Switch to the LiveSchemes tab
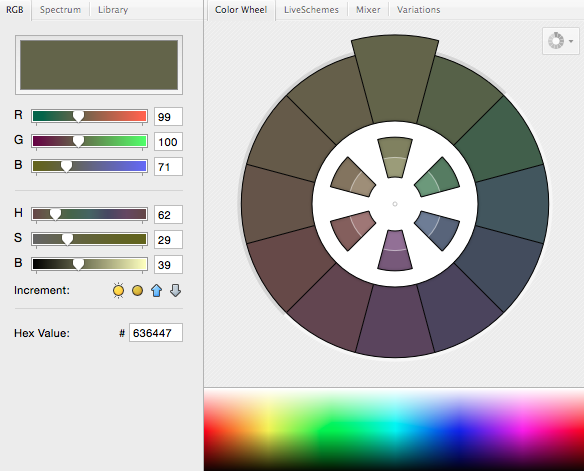 coord(311,10)
